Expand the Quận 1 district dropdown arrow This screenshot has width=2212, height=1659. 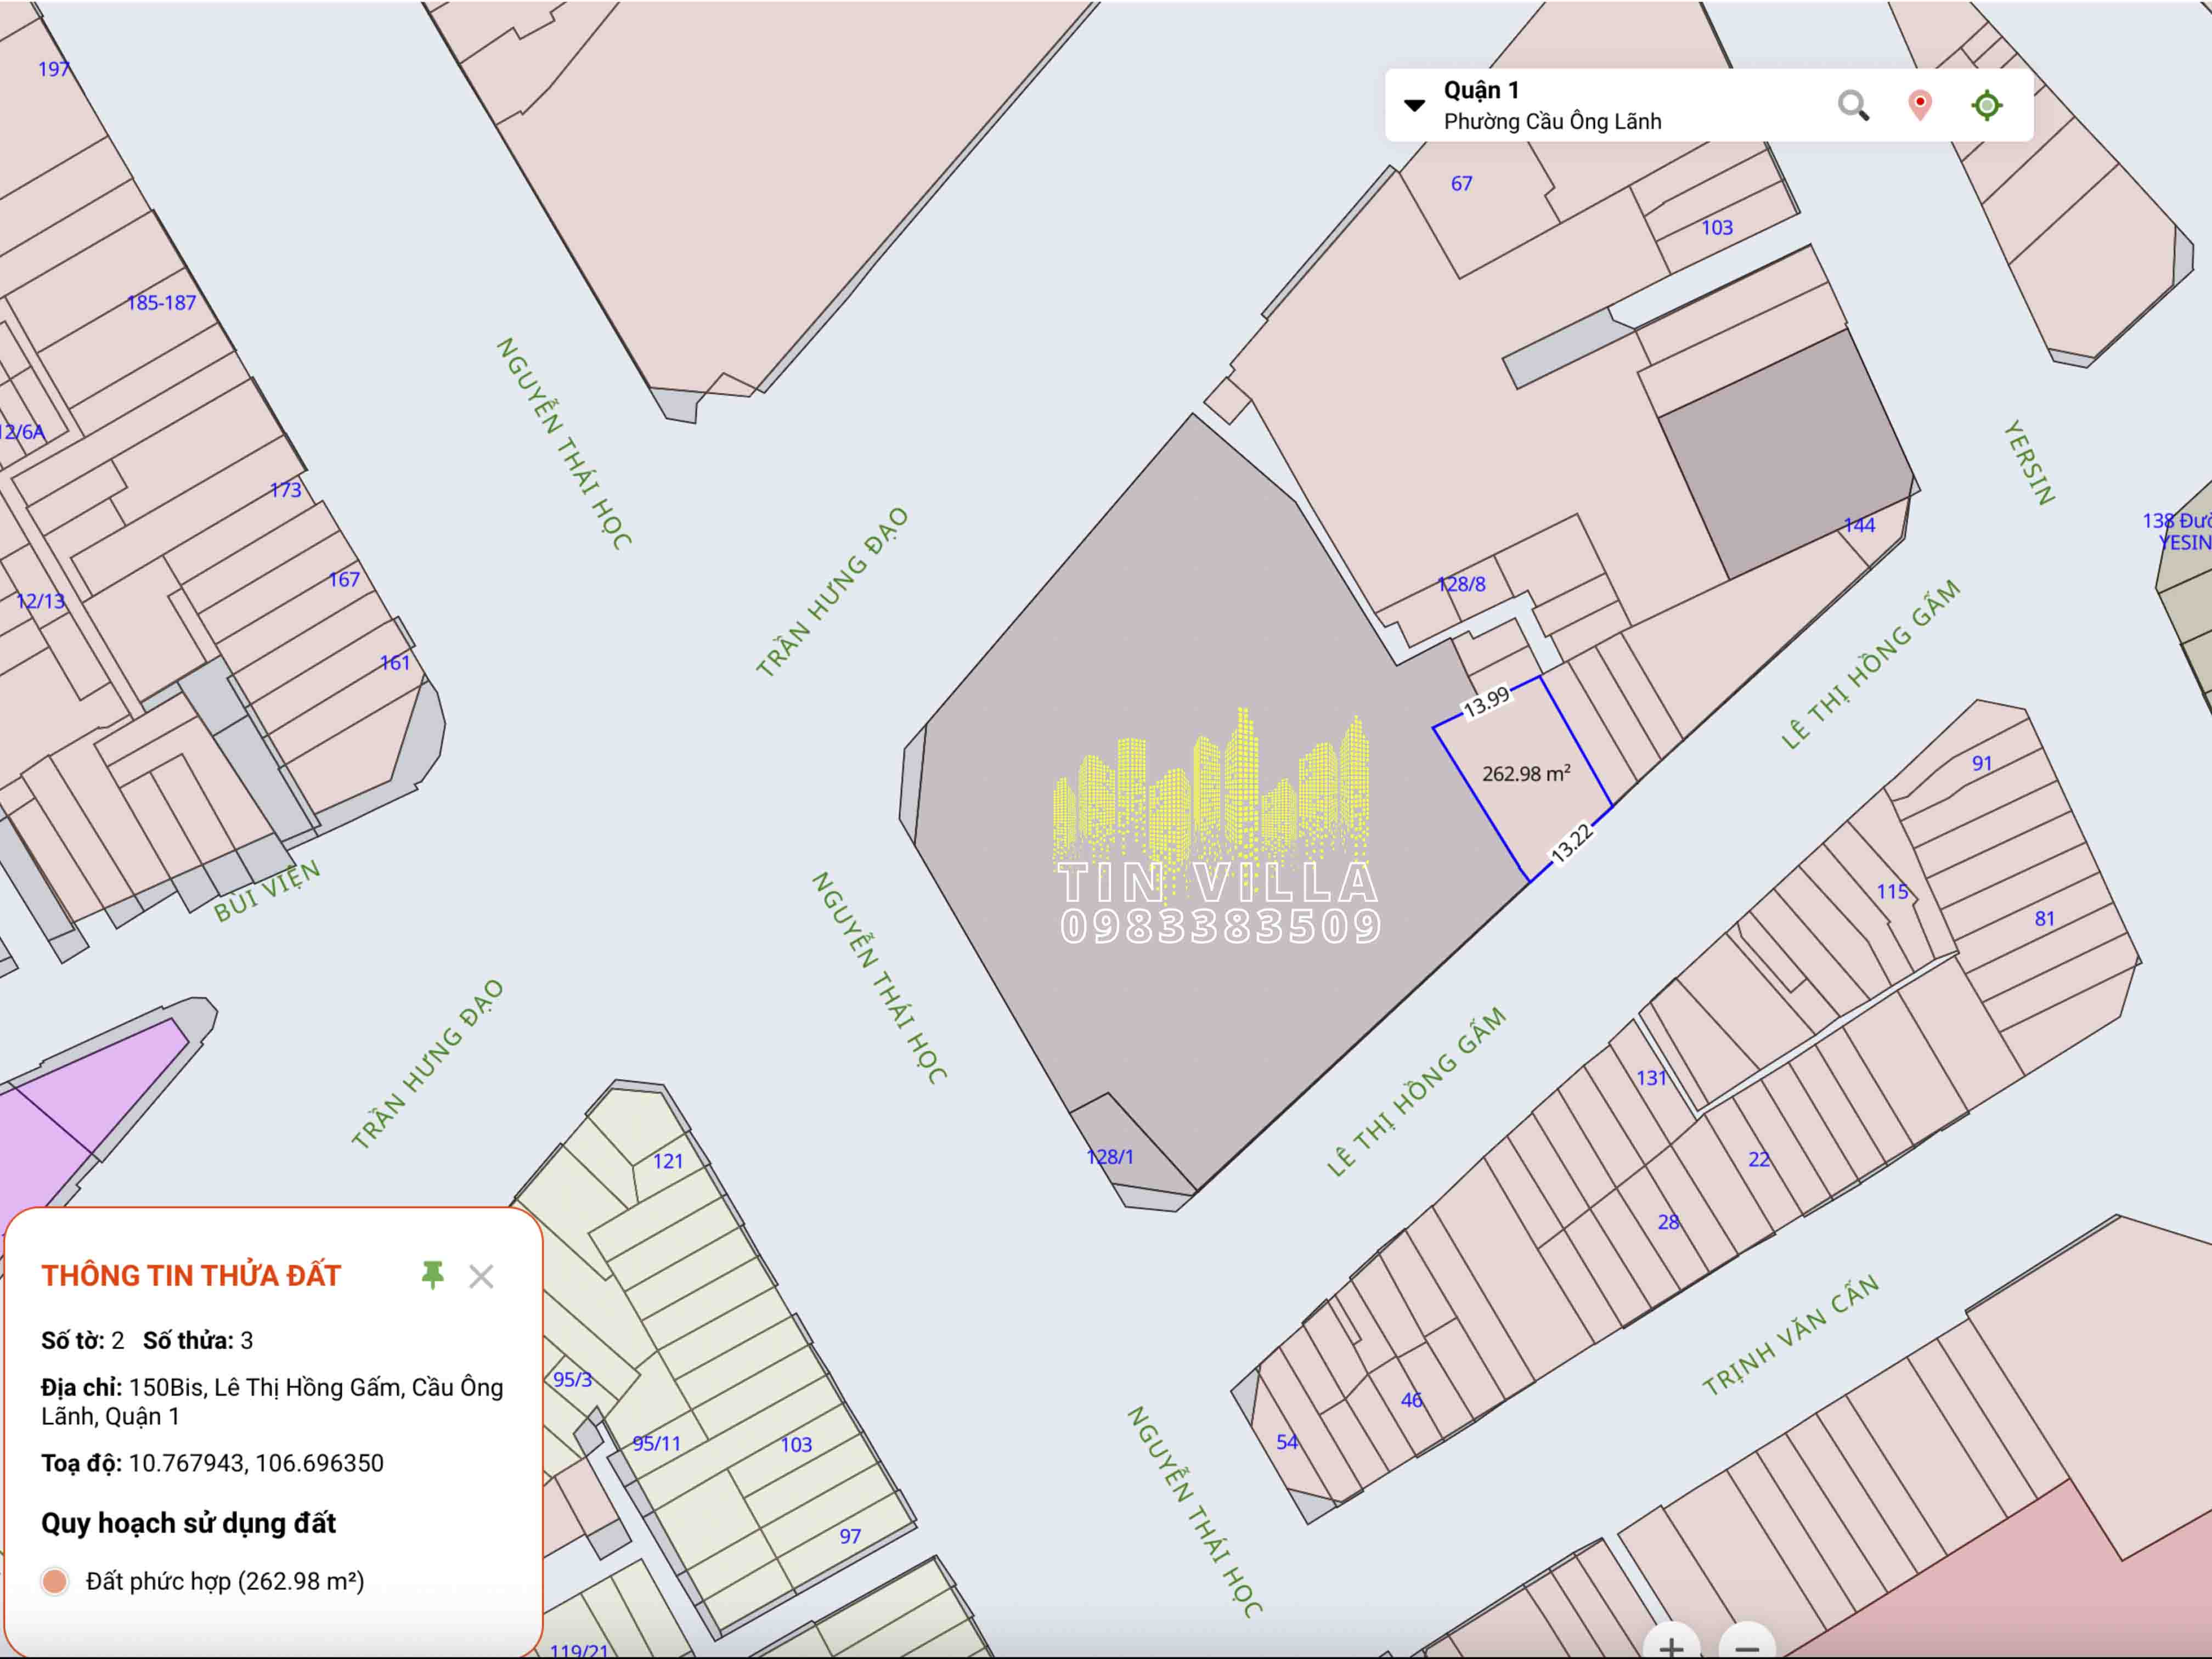click(x=1414, y=105)
